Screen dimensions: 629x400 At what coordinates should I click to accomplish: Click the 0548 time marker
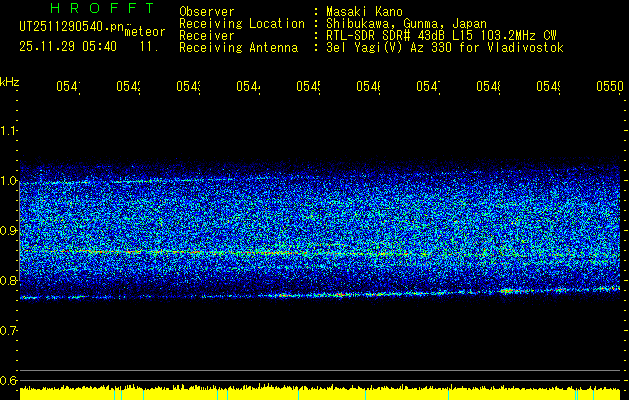click(489, 86)
